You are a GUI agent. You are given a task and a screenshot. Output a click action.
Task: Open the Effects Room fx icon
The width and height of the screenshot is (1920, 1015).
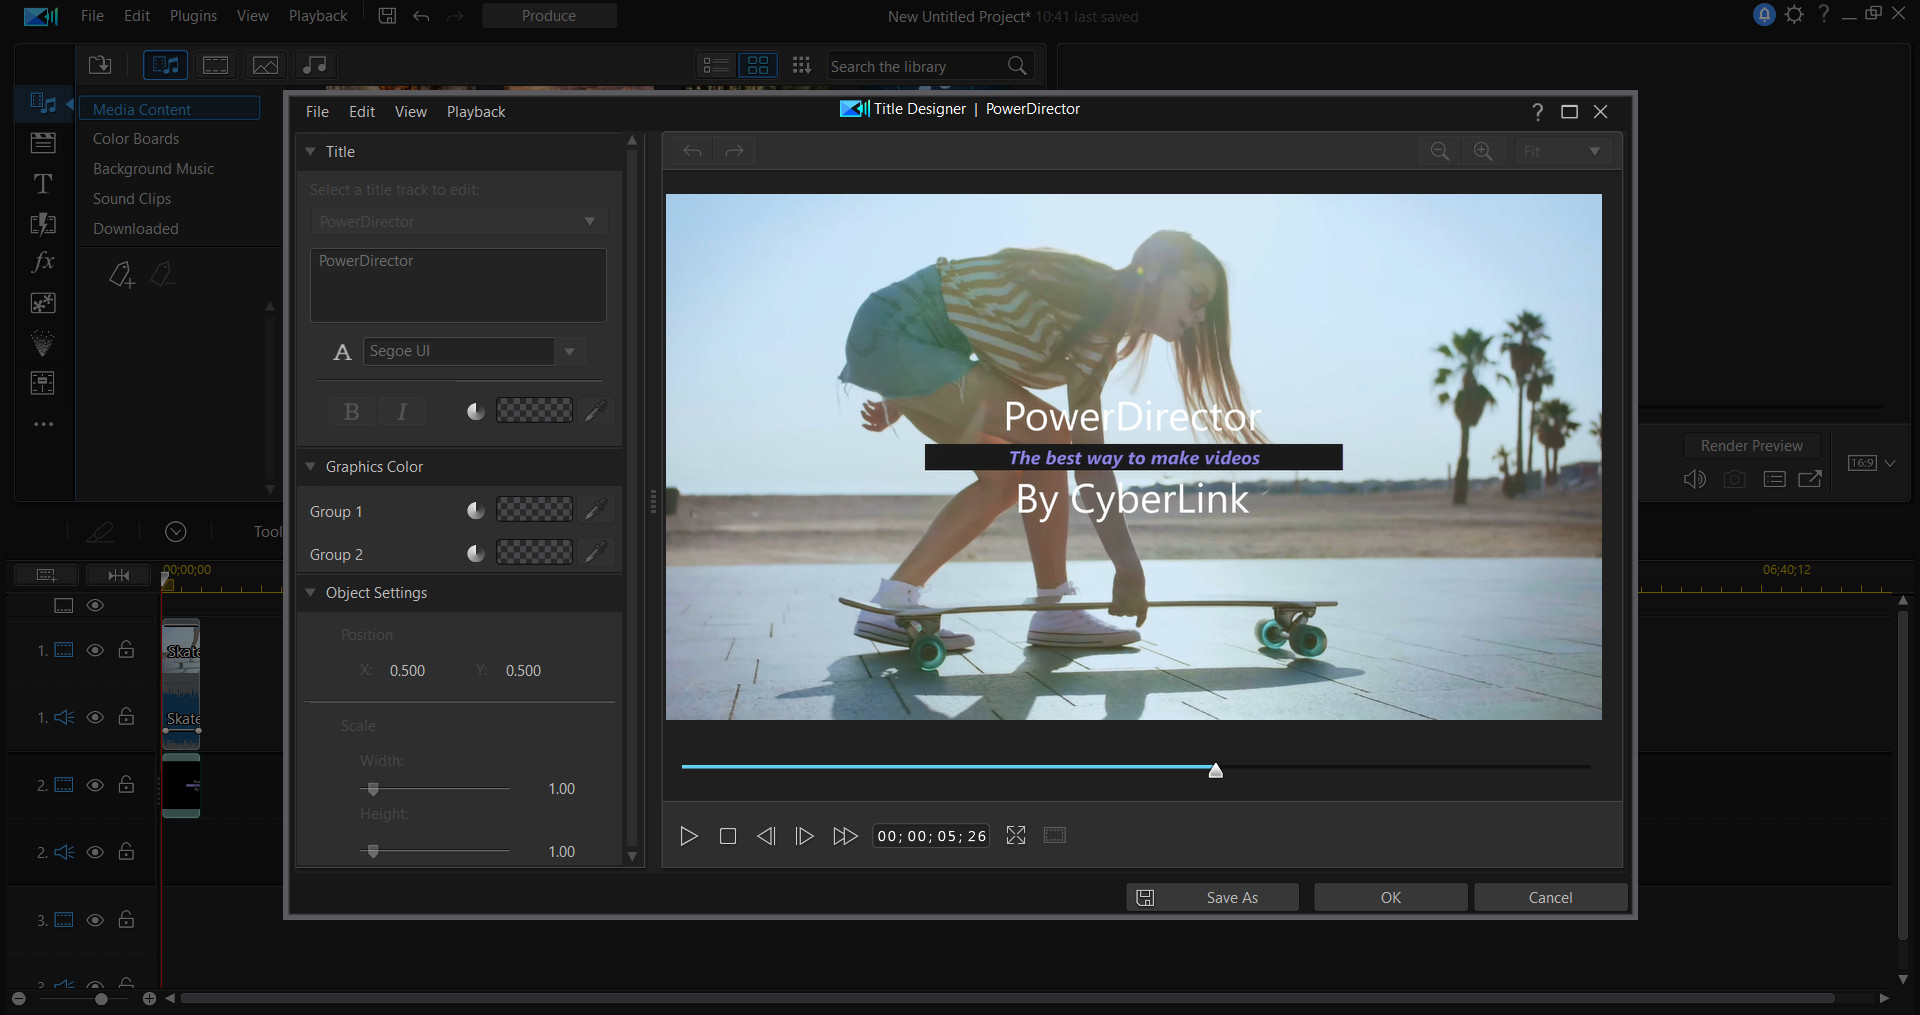click(43, 262)
